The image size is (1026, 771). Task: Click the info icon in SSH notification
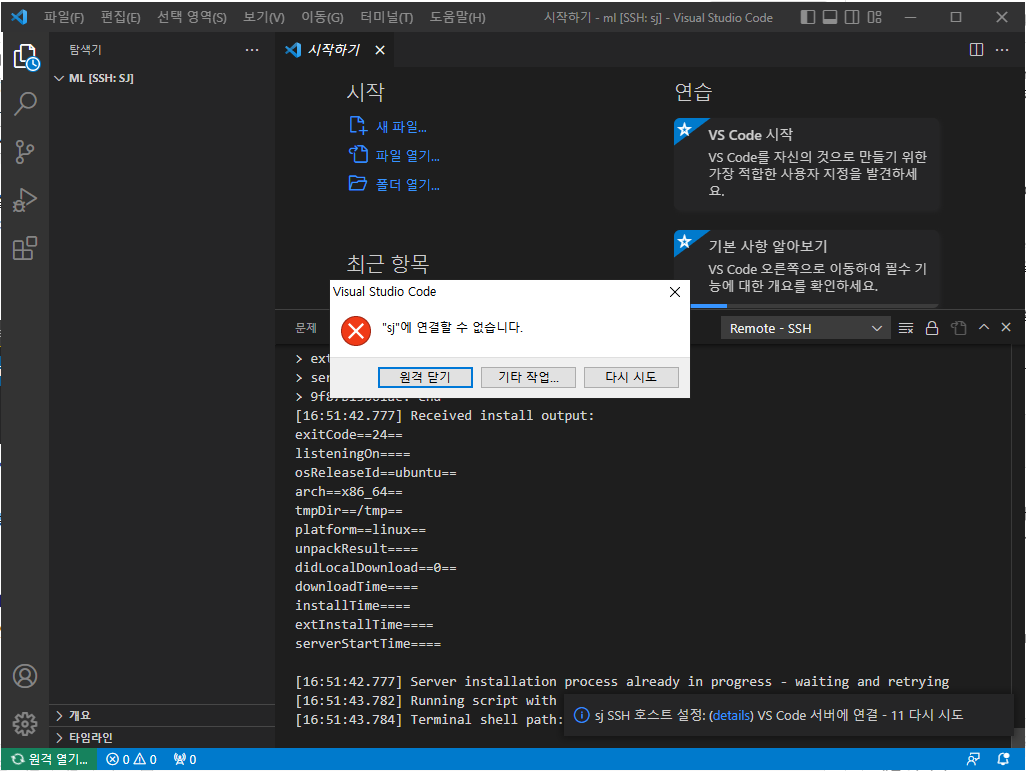click(581, 715)
